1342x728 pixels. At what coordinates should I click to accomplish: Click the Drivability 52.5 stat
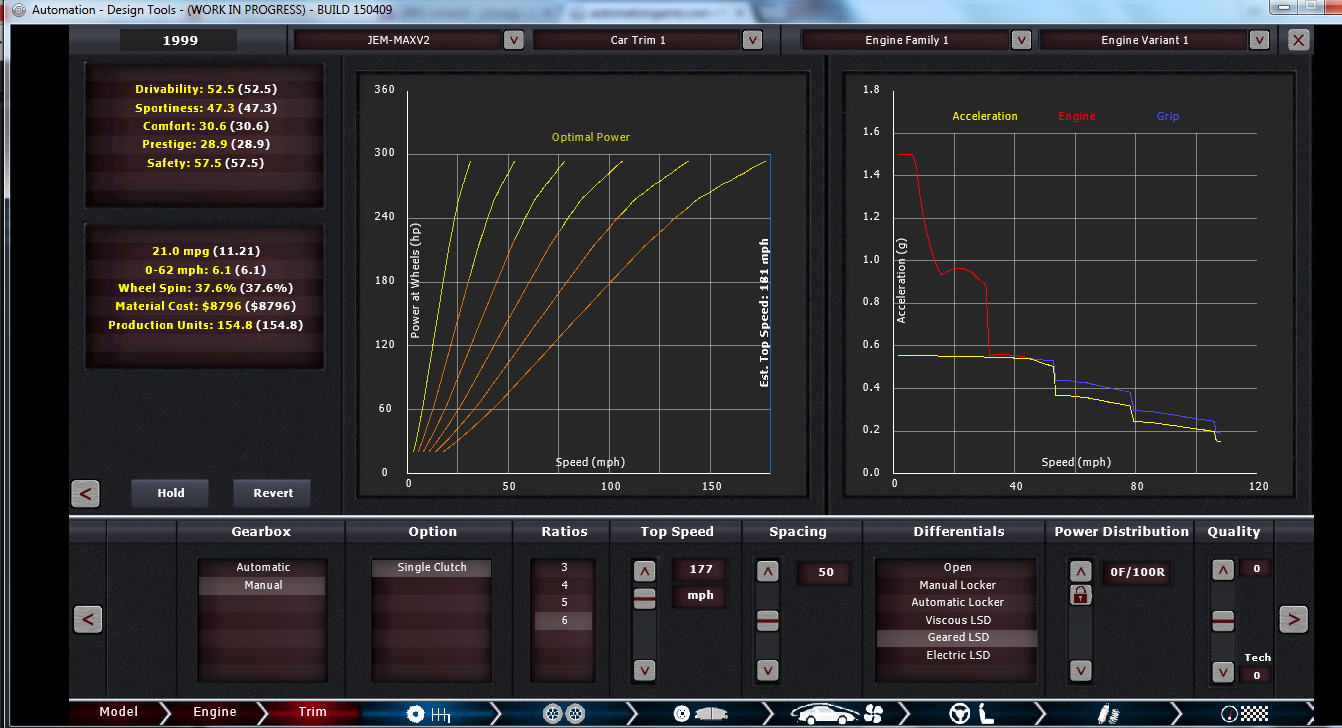point(205,89)
